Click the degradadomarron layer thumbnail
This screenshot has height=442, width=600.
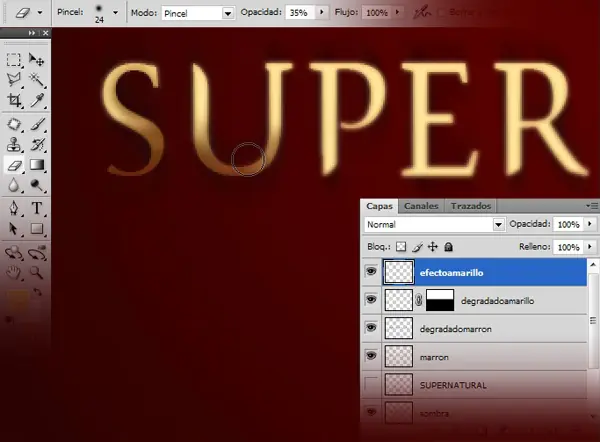pyautogui.click(x=399, y=328)
